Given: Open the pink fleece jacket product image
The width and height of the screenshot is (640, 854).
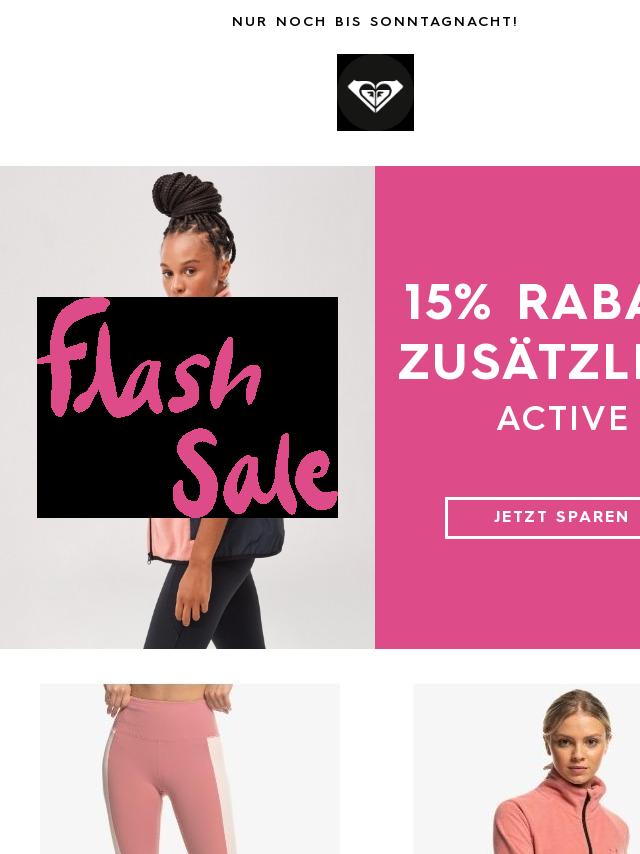Looking at the screenshot, I should pos(527,769).
